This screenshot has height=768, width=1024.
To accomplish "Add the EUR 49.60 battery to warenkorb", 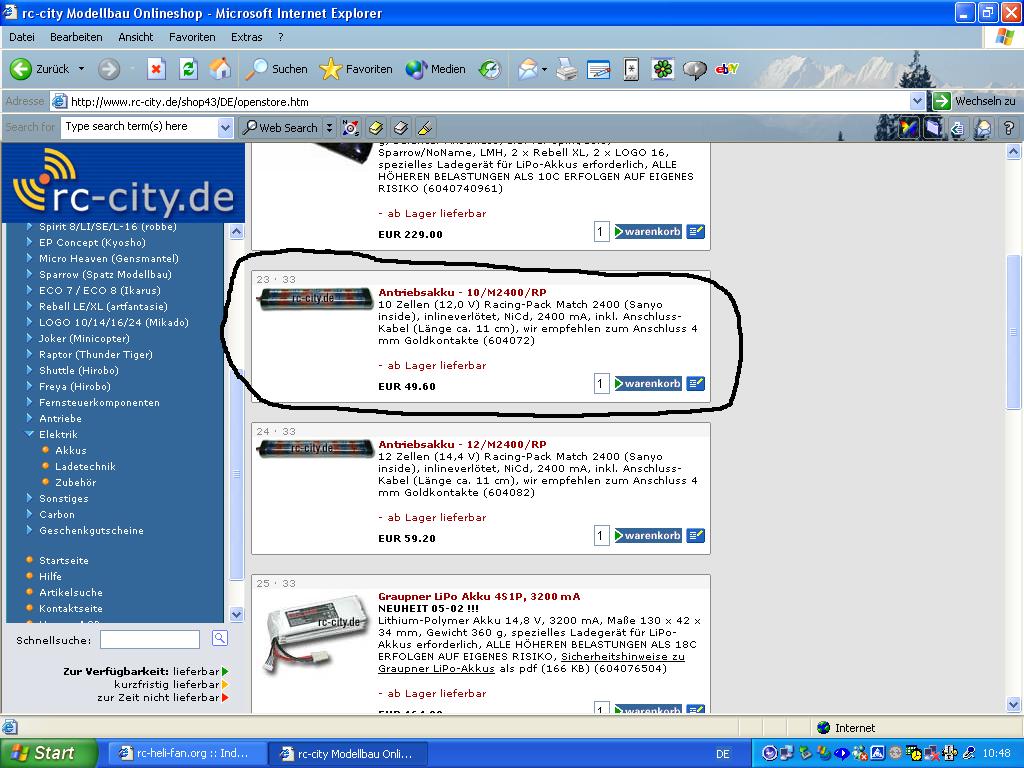I will click(648, 383).
